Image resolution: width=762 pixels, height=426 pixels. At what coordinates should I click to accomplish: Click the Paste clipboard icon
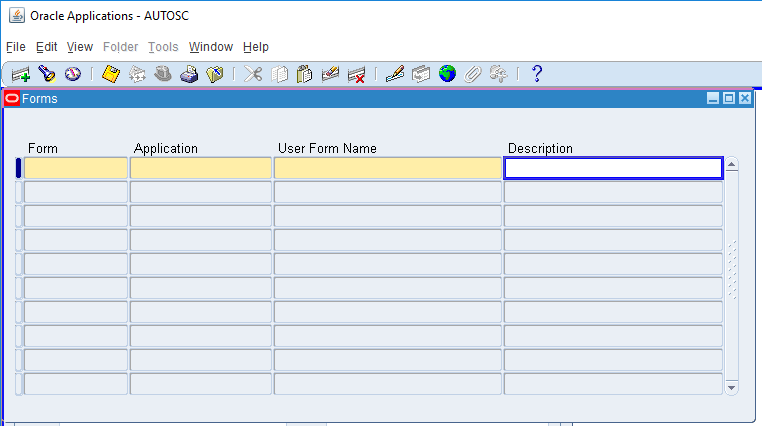tap(305, 74)
